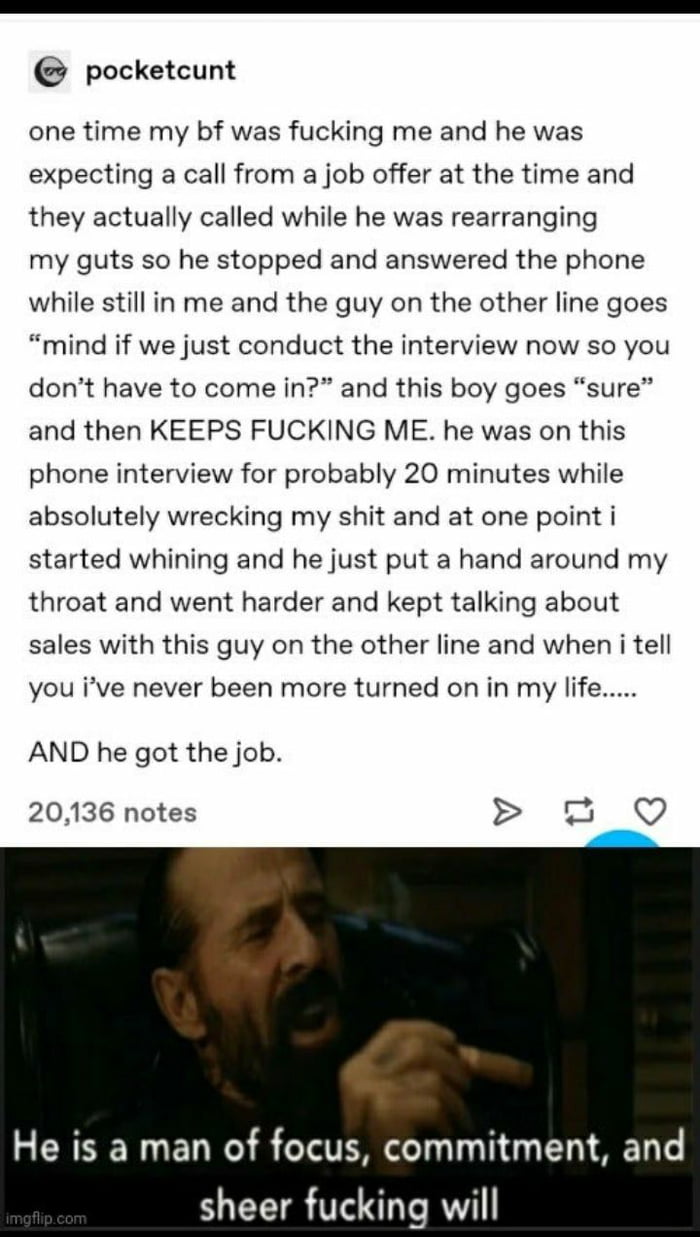Click the line mentioning "20 minutes"
700x1237 pixels.
click(325, 474)
